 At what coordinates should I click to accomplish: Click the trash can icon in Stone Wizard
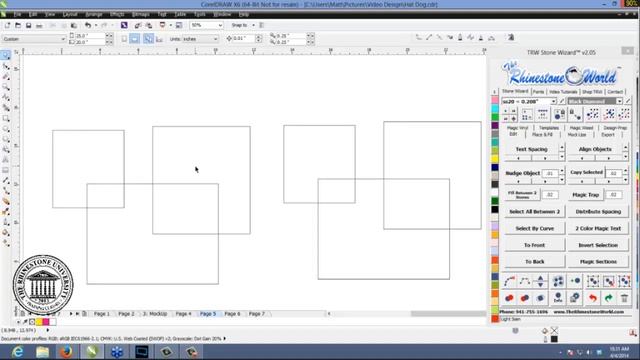point(624,298)
